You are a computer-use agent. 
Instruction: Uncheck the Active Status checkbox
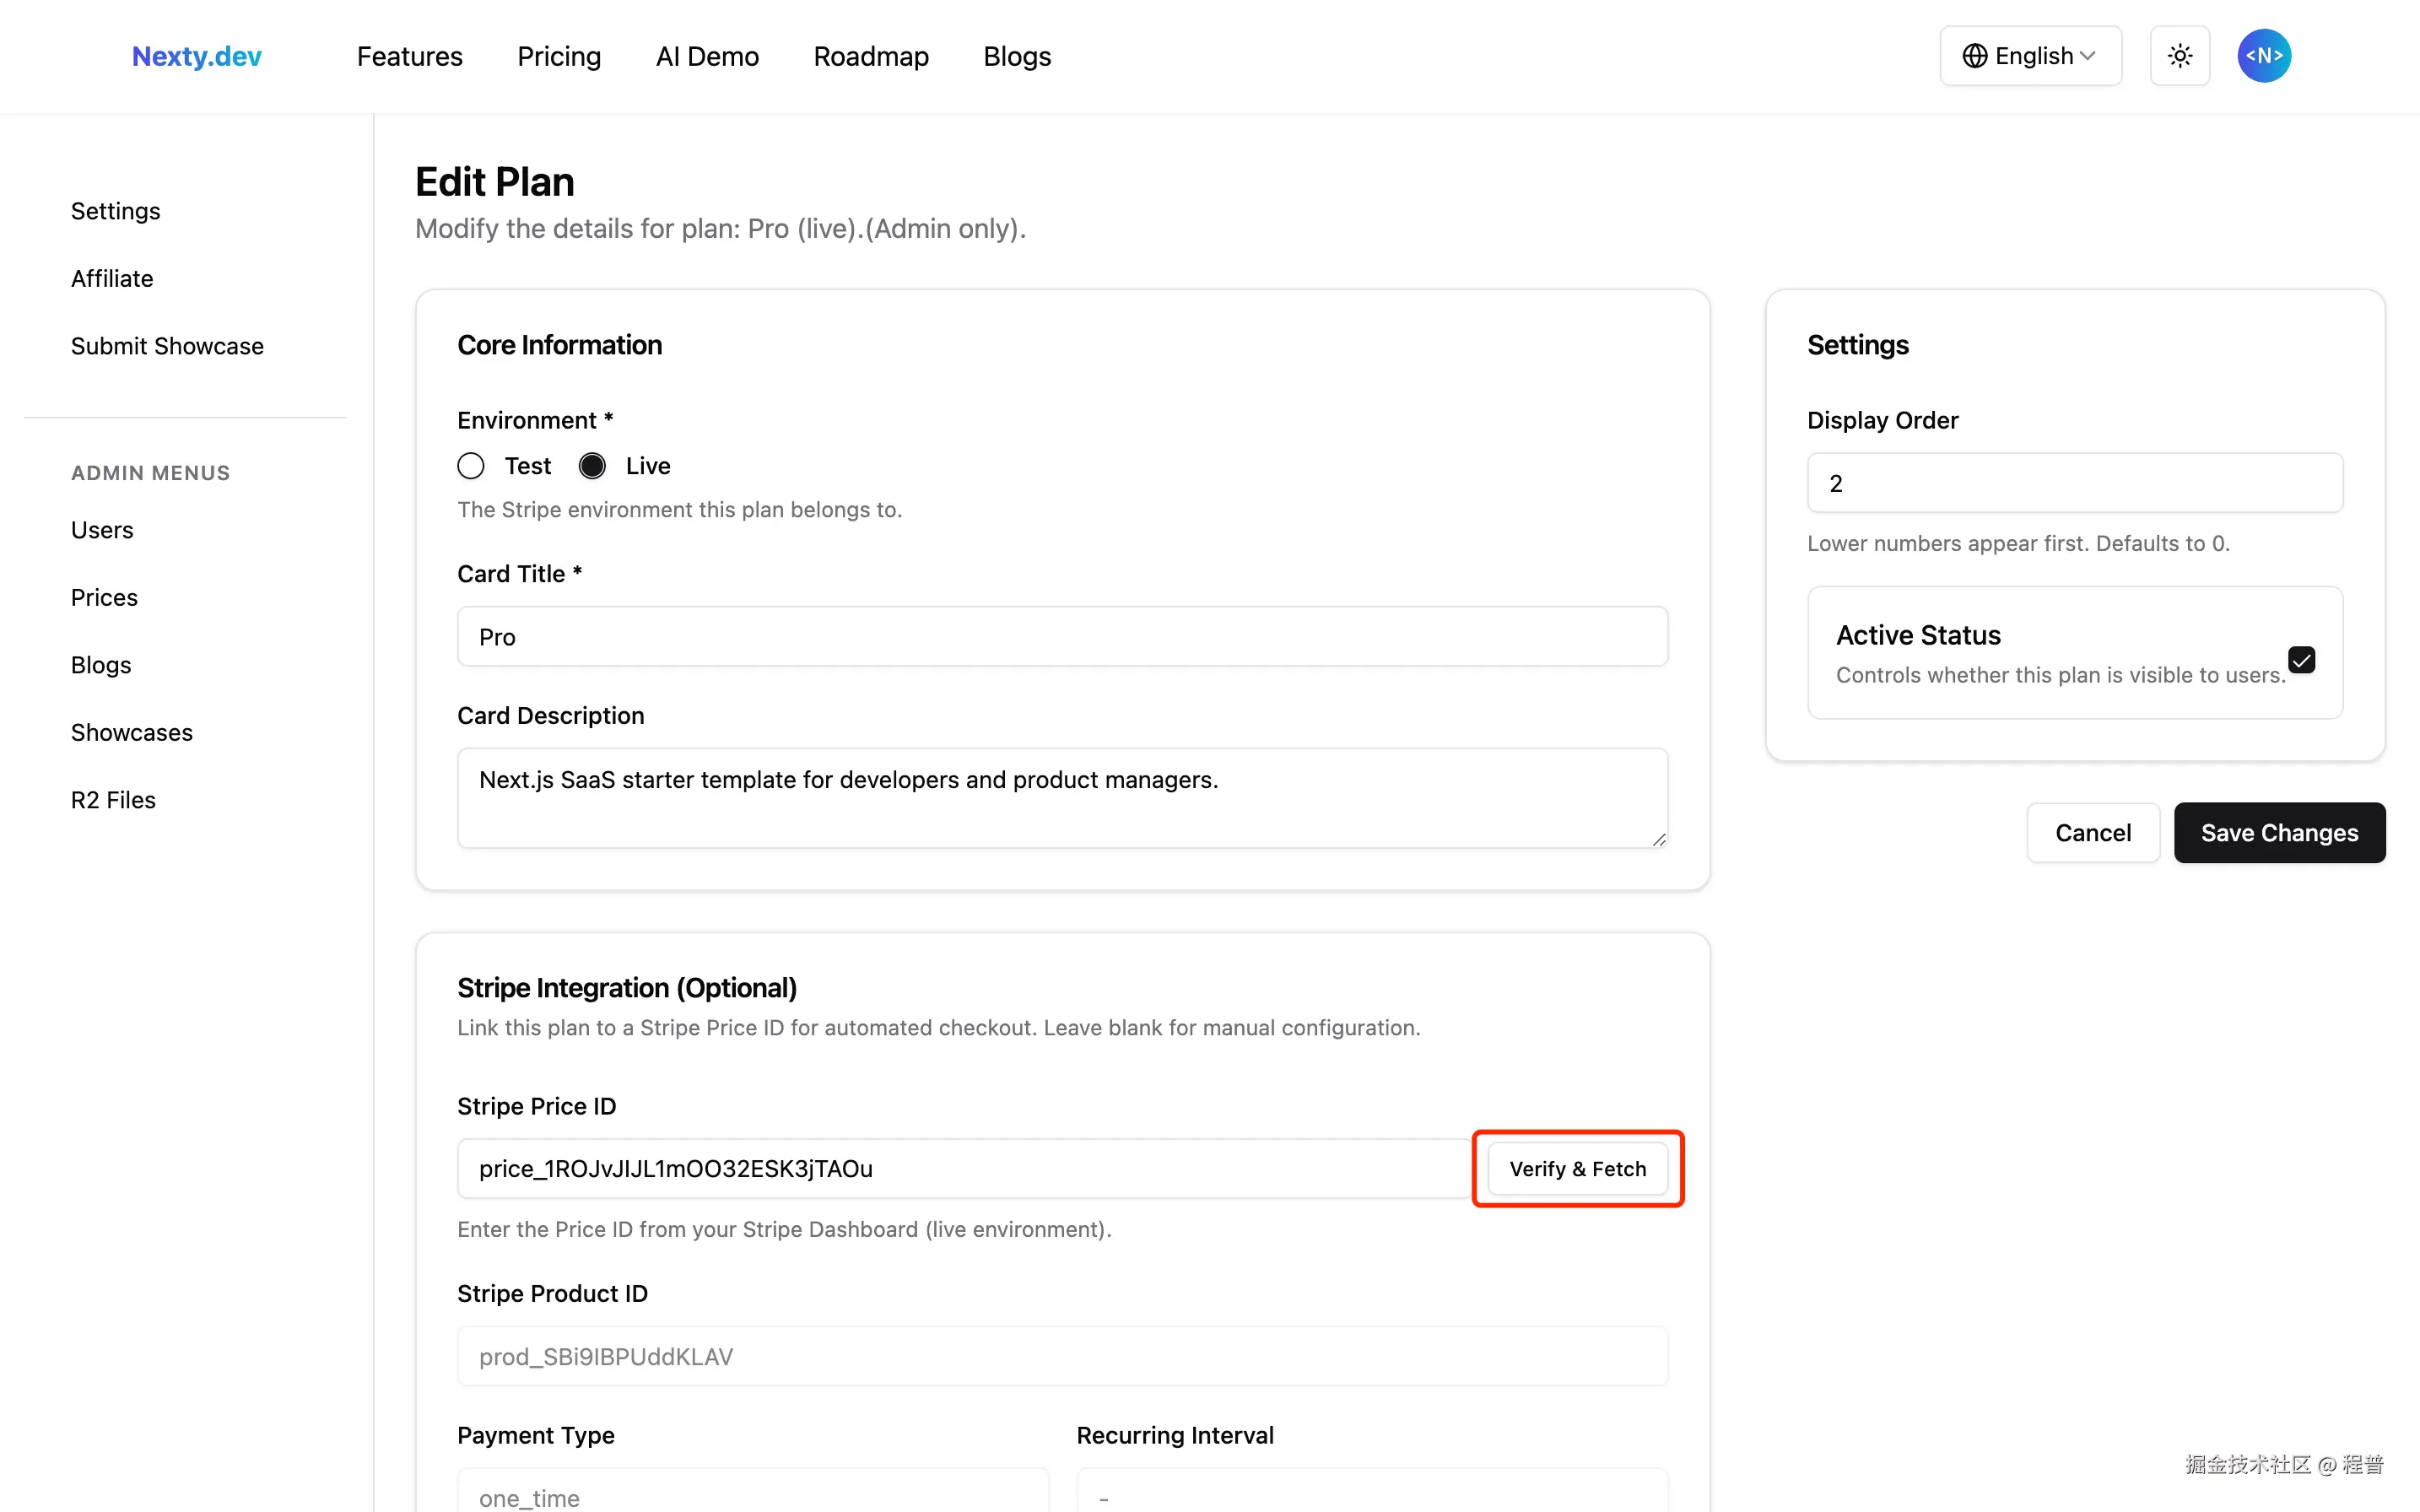pyautogui.click(x=2302, y=660)
